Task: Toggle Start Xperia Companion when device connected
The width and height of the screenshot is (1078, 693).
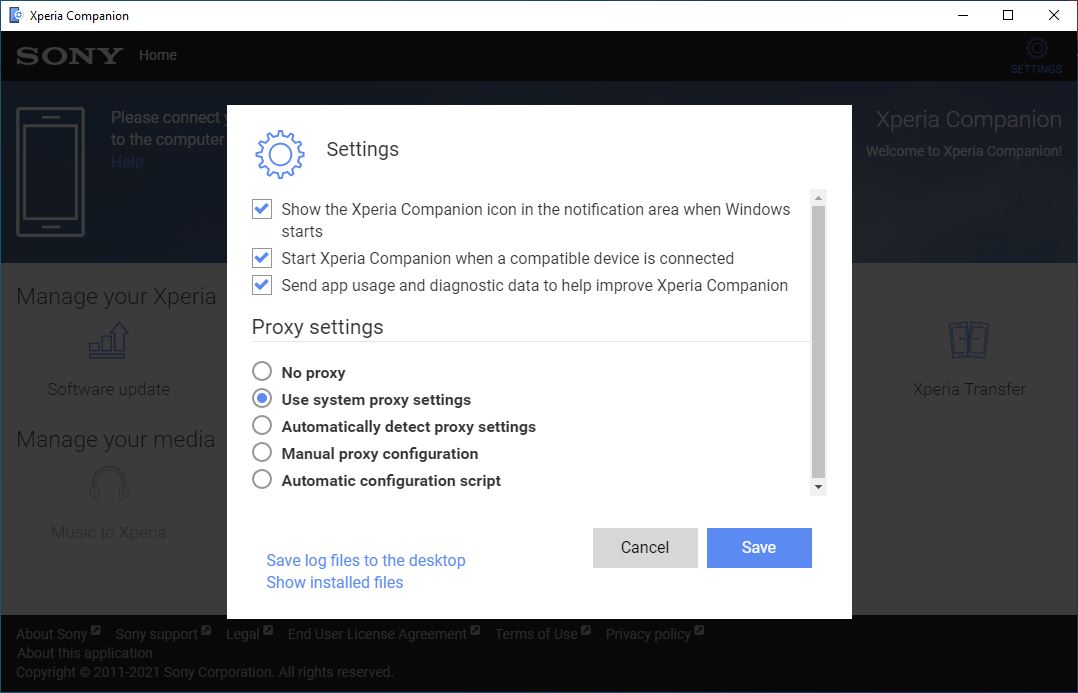Action: point(262,258)
